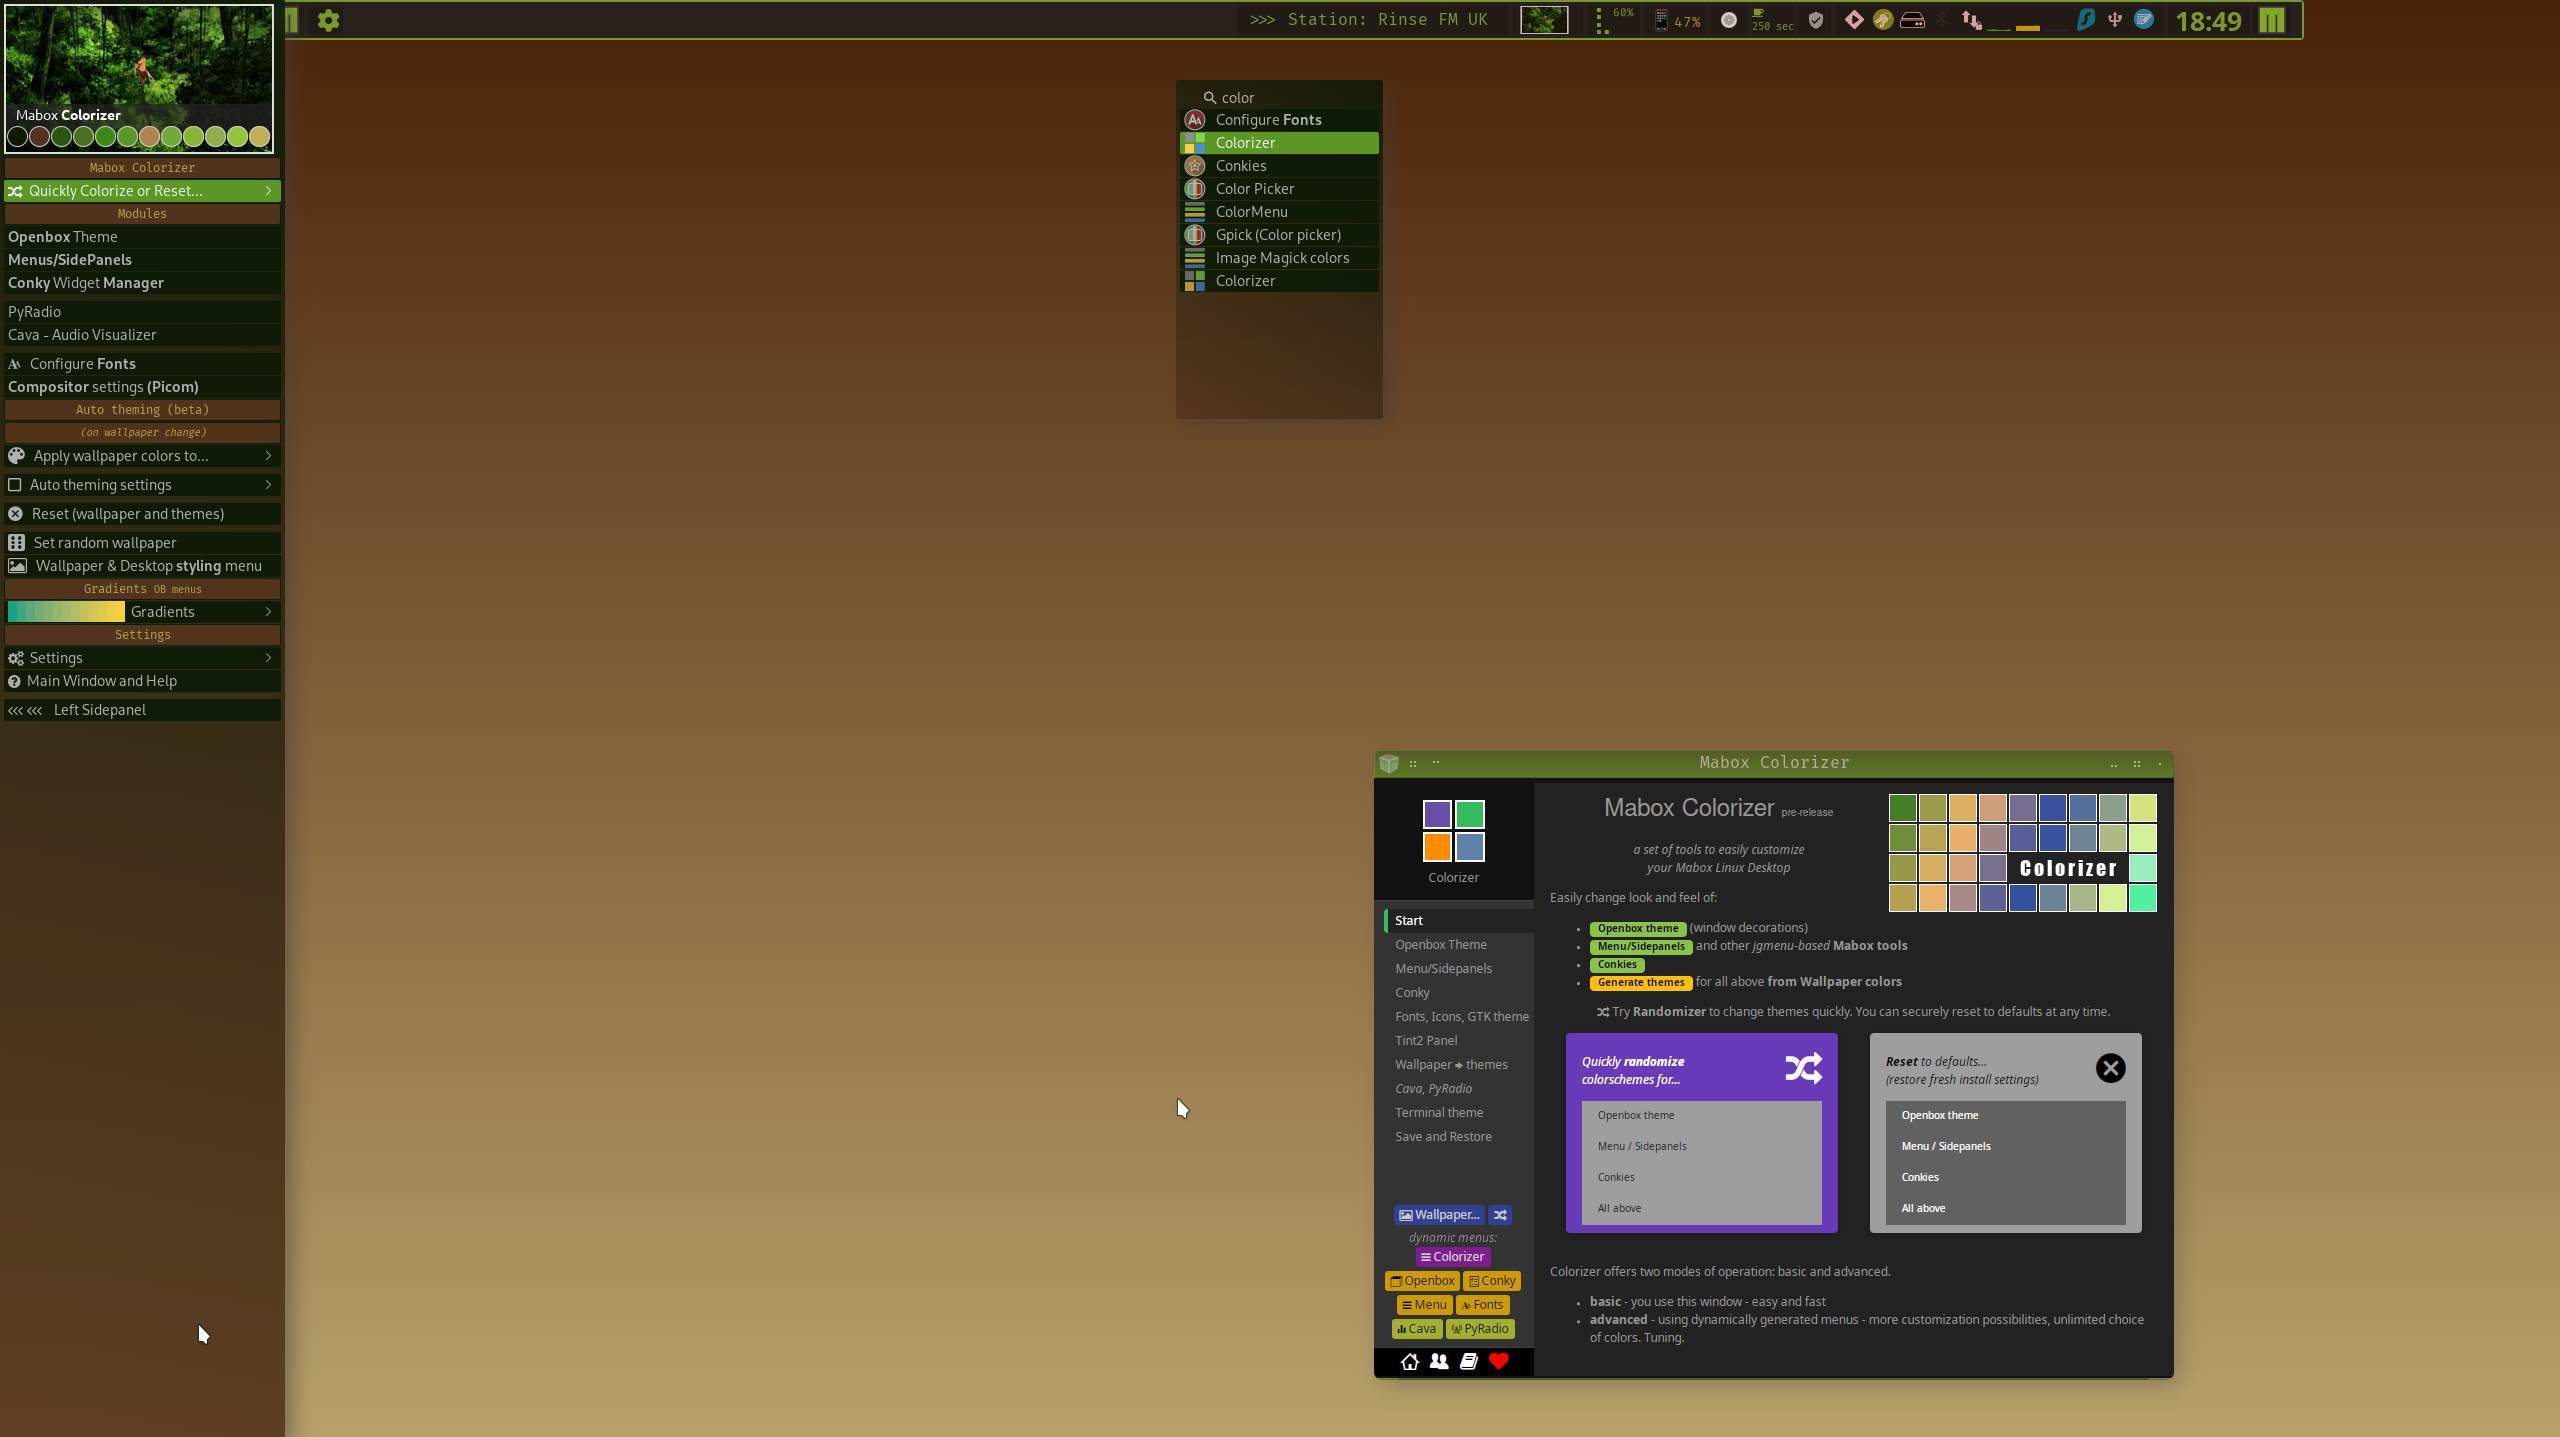
Task: Open the Color Picker search result
Action: pos(1254,189)
